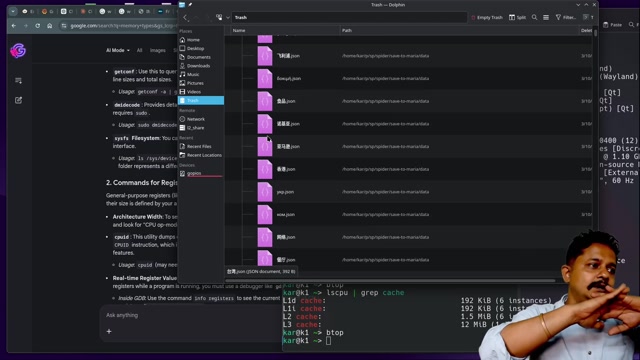
Task: Select the yкр.json file row
Action: 408,192
